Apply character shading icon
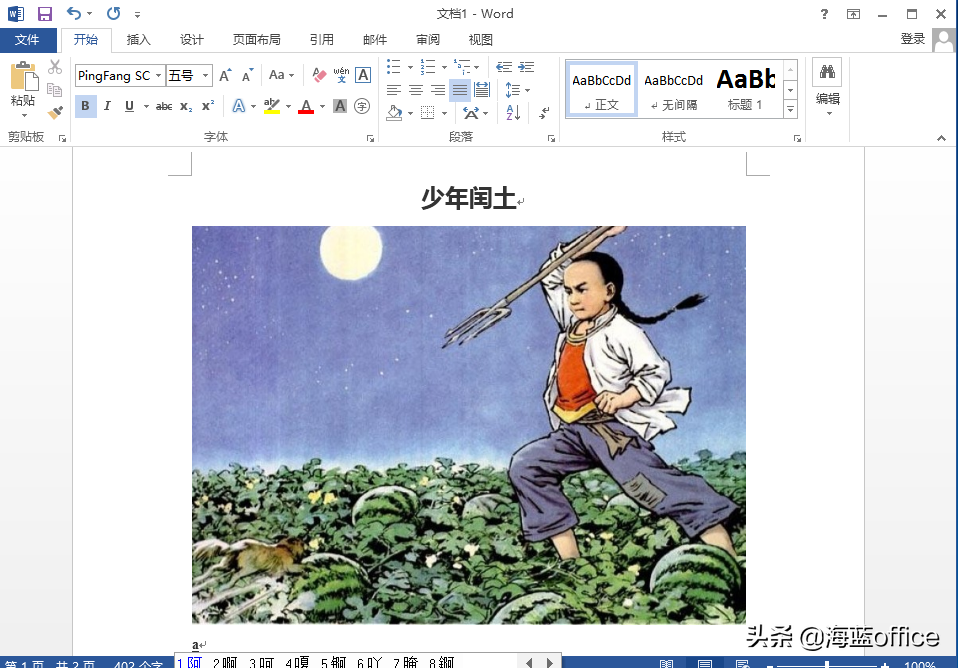 click(x=340, y=106)
